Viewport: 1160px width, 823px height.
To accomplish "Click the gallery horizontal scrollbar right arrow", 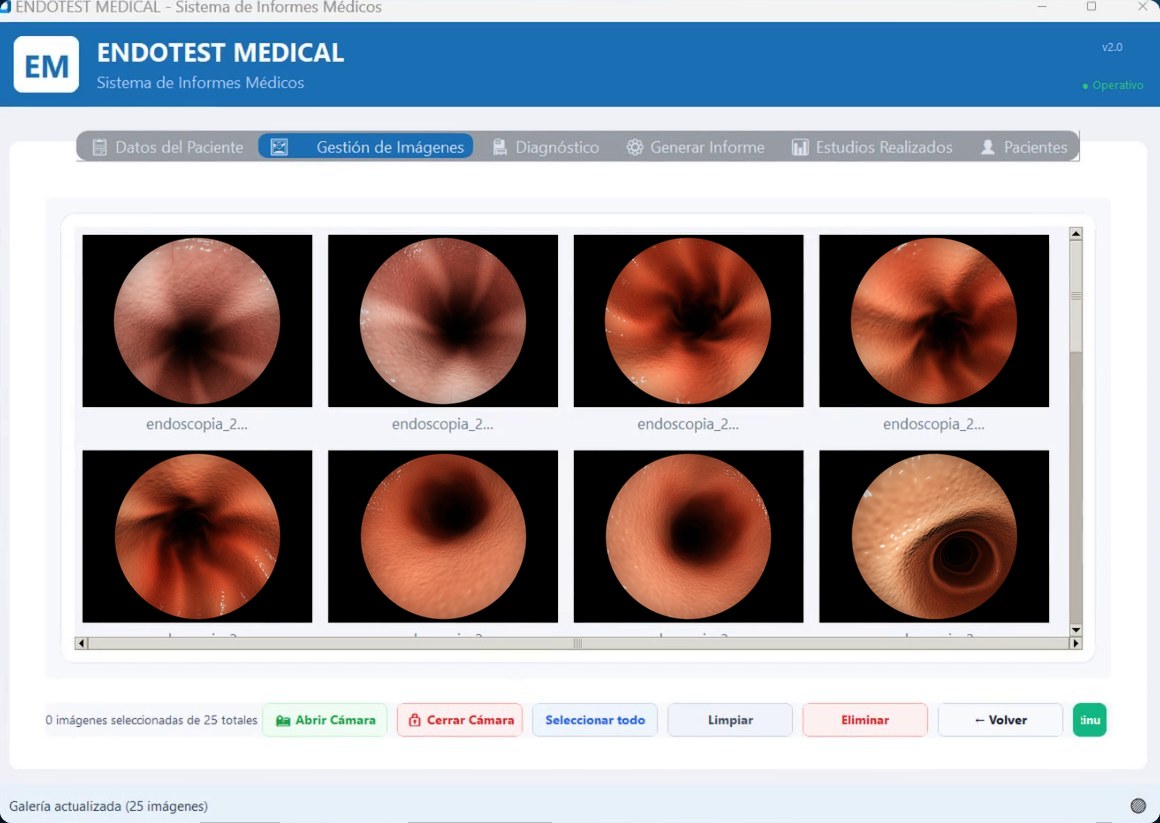I will (1076, 643).
